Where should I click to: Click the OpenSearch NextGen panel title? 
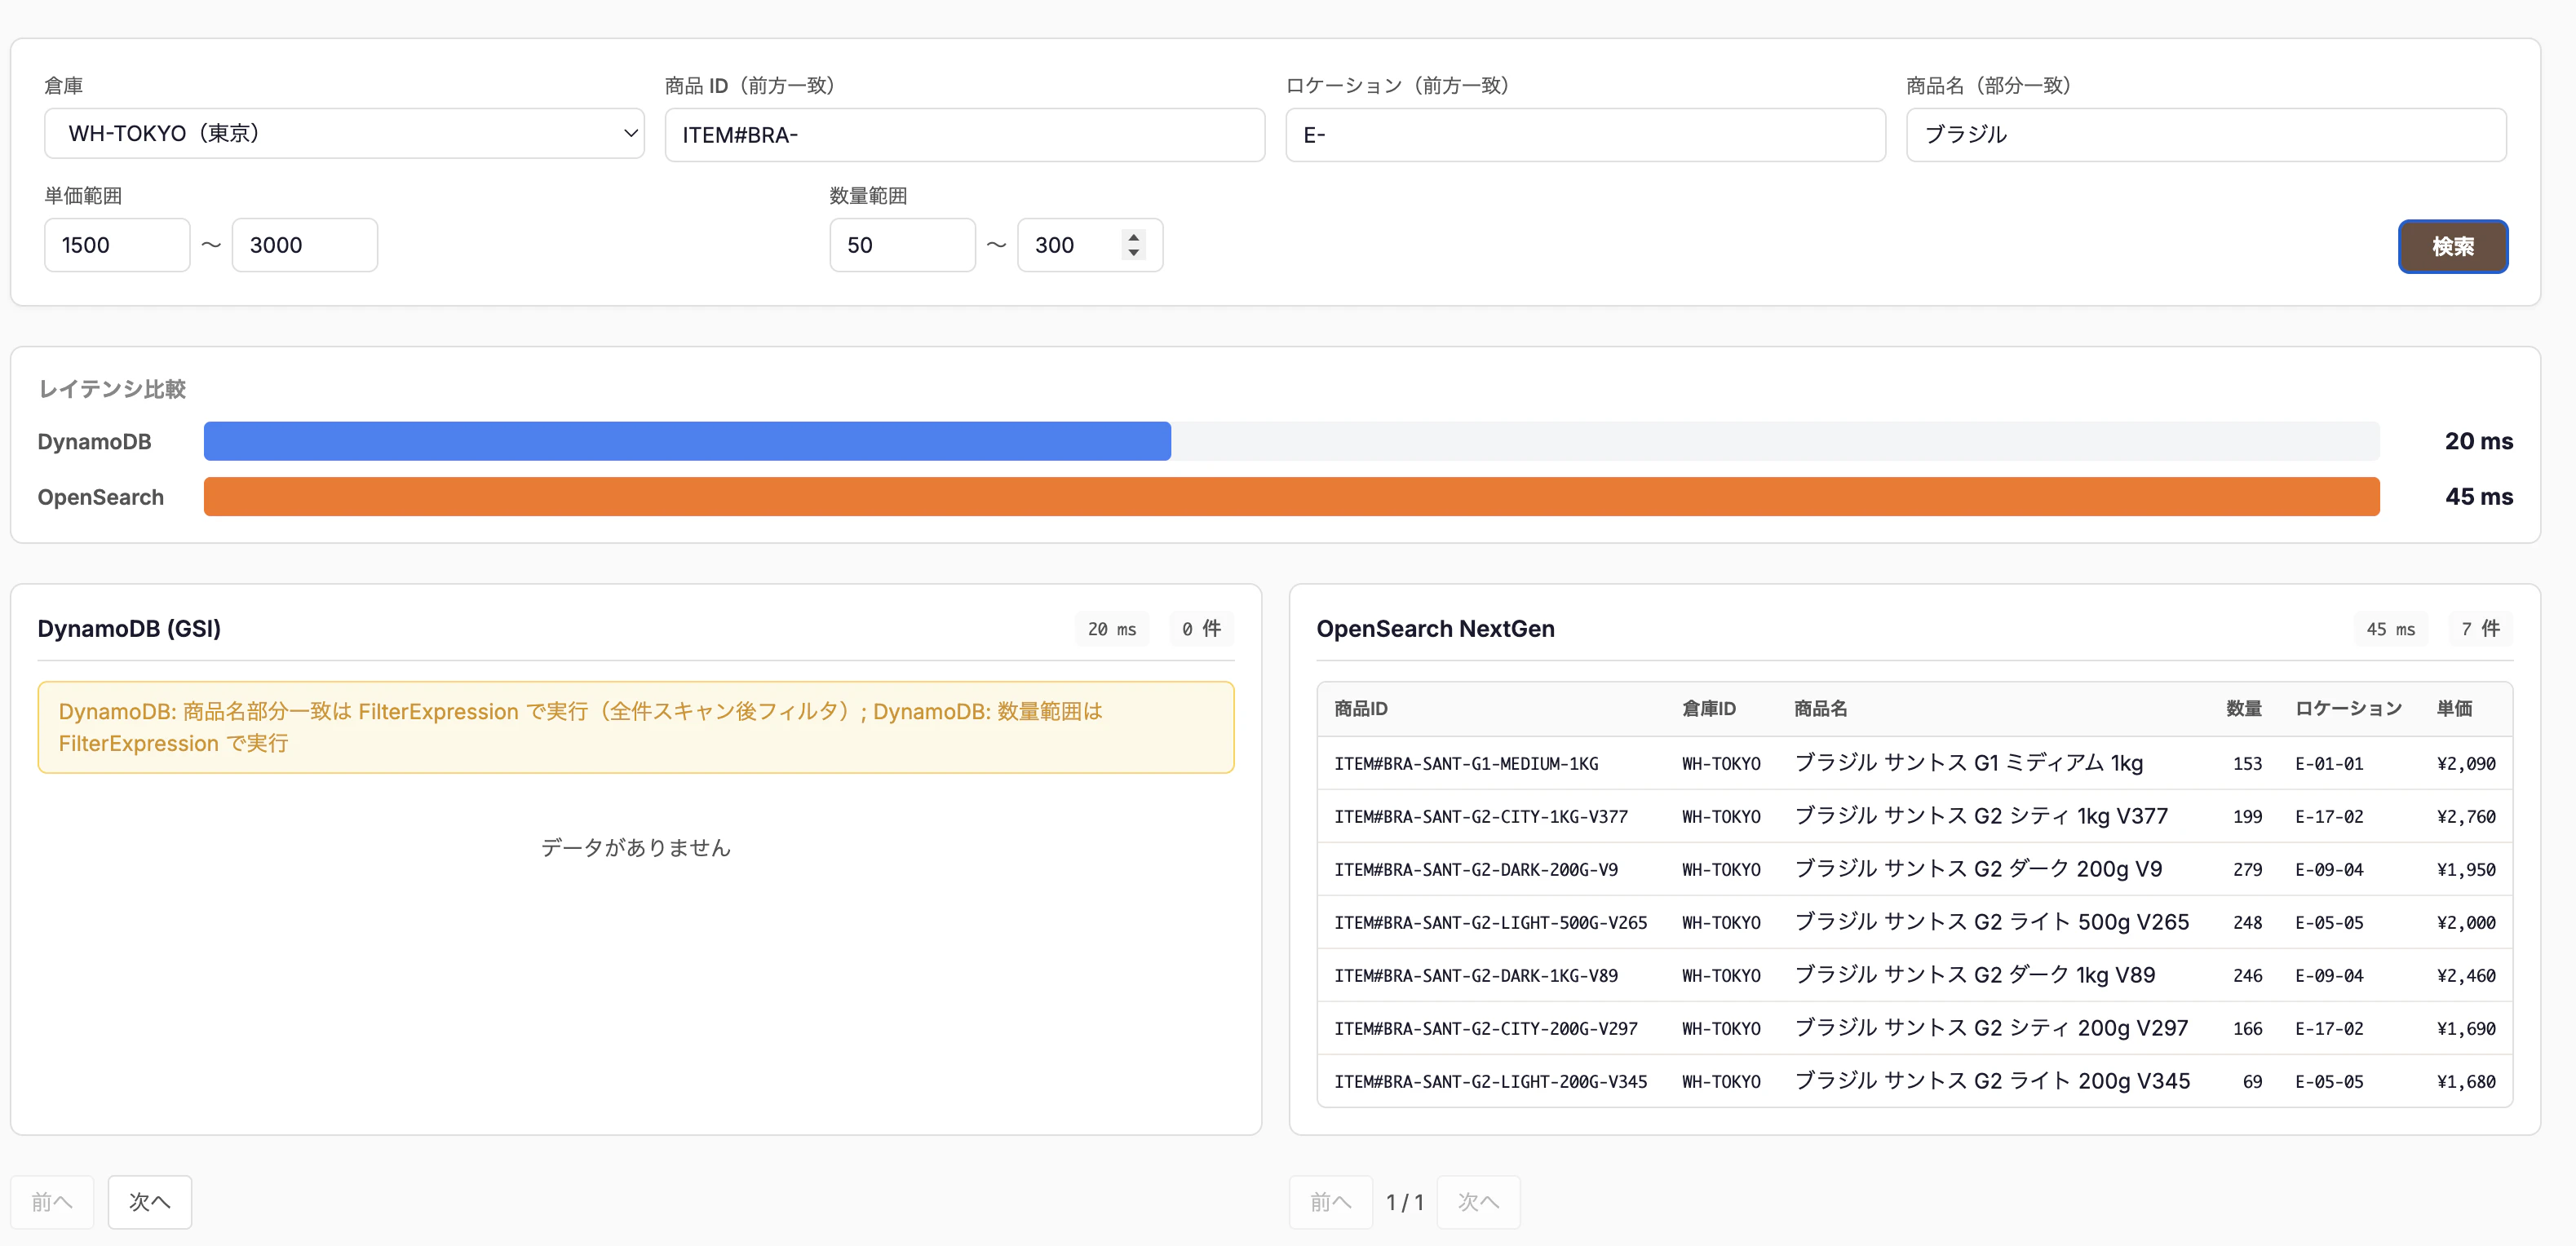tap(1435, 629)
